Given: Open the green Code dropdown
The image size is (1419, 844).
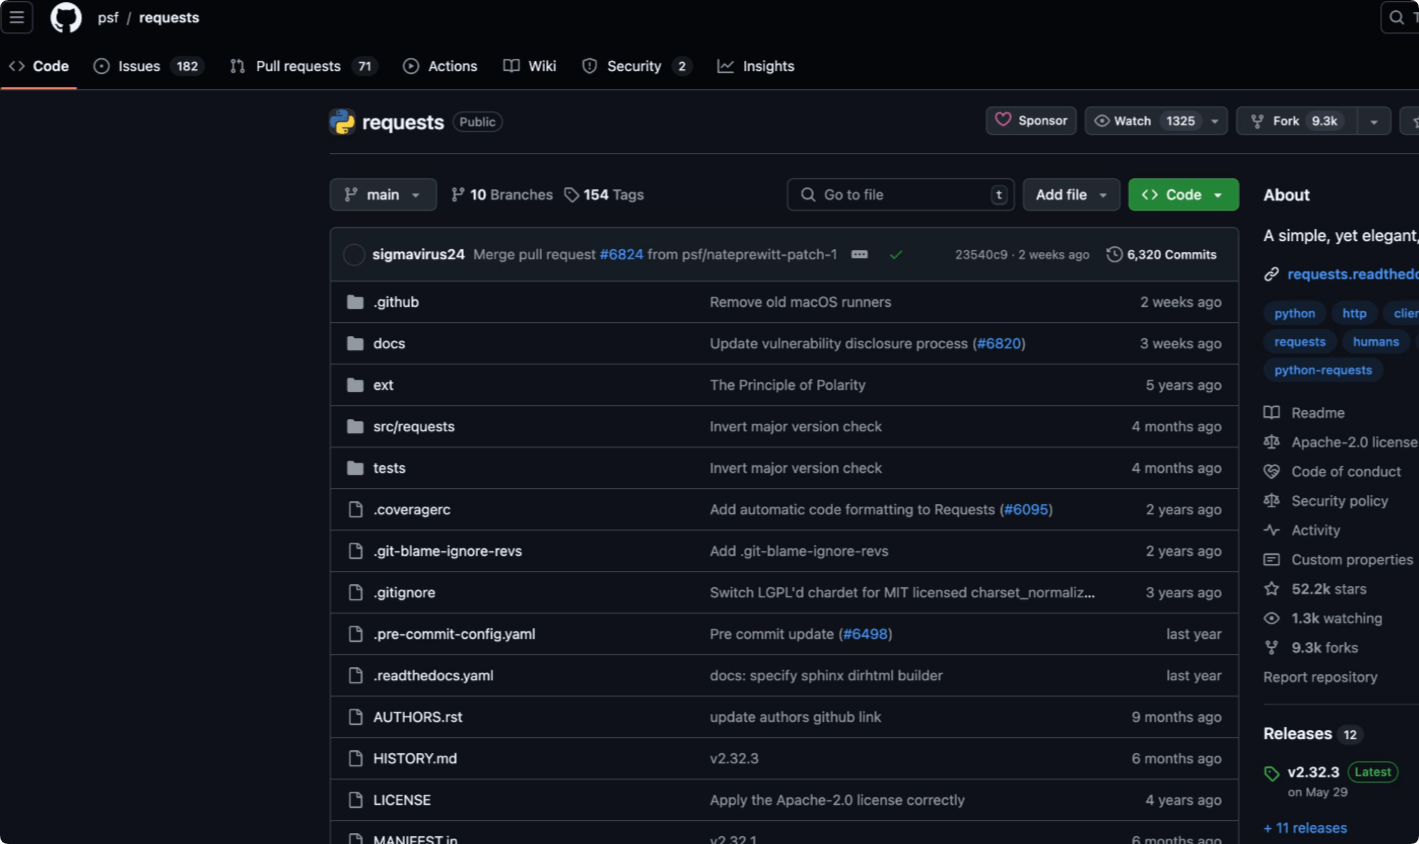Looking at the screenshot, I should pyautogui.click(x=1183, y=195).
